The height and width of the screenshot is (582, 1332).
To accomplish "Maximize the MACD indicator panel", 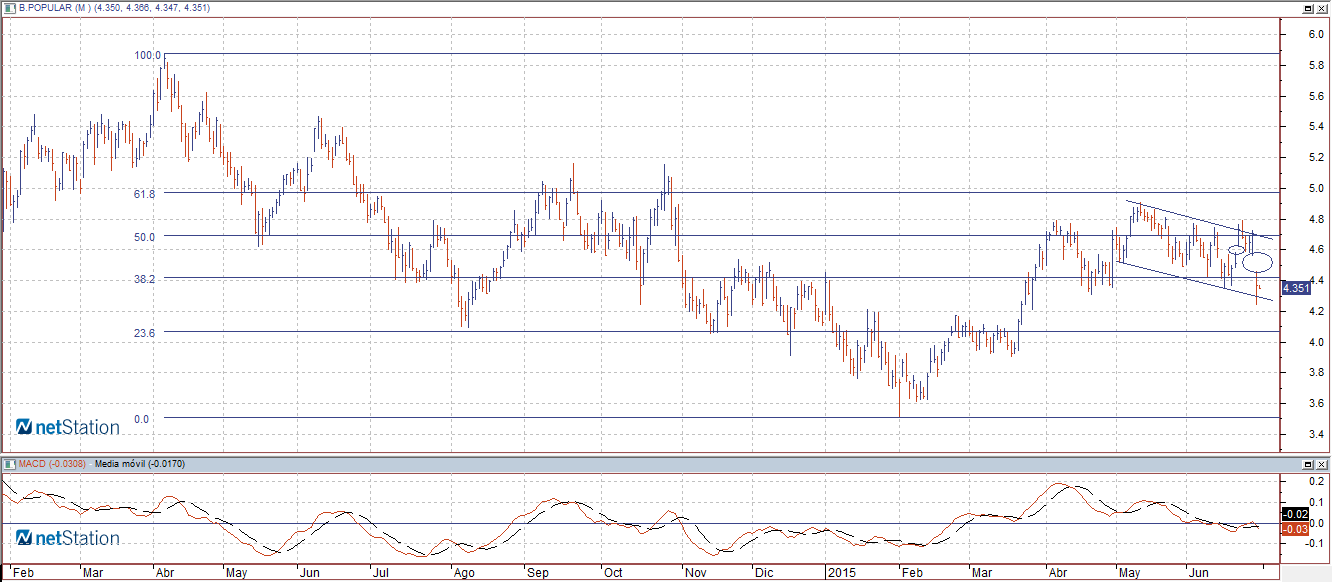I will click(1307, 465).
